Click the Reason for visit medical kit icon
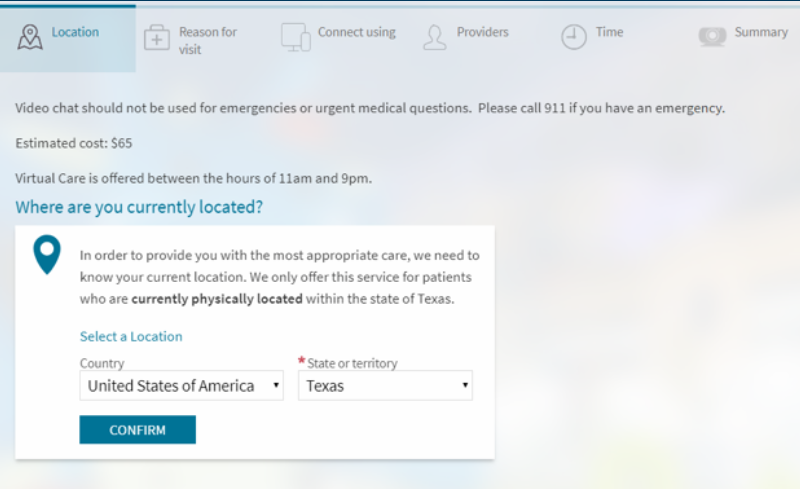 [157, 38]
